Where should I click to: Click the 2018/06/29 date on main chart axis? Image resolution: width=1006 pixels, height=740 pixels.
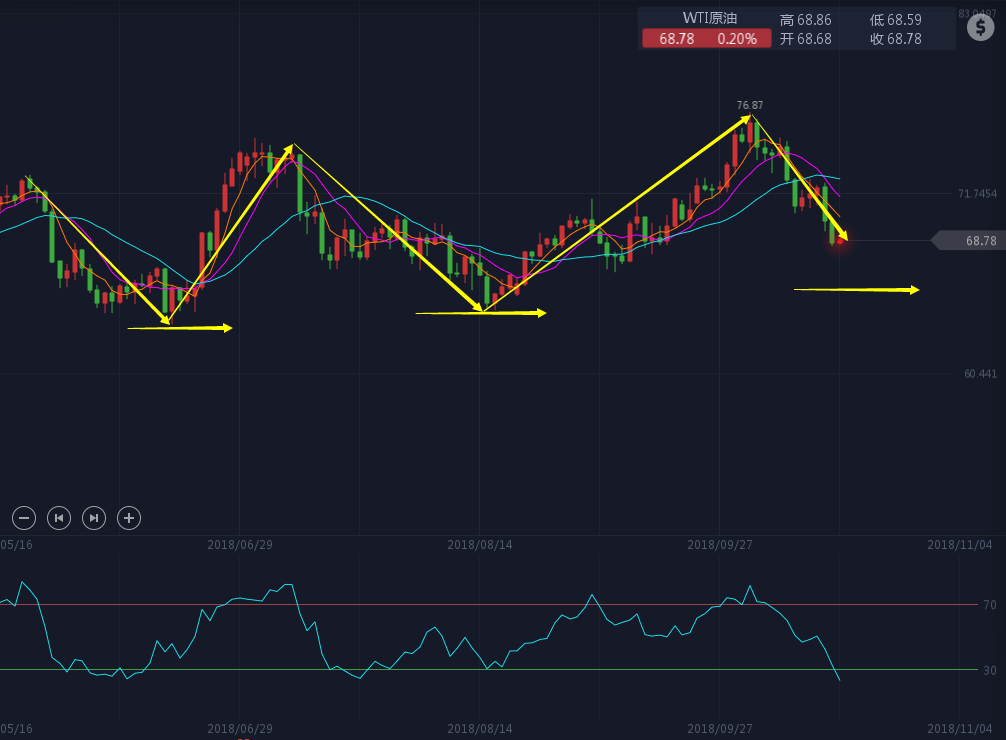point(240,545)
